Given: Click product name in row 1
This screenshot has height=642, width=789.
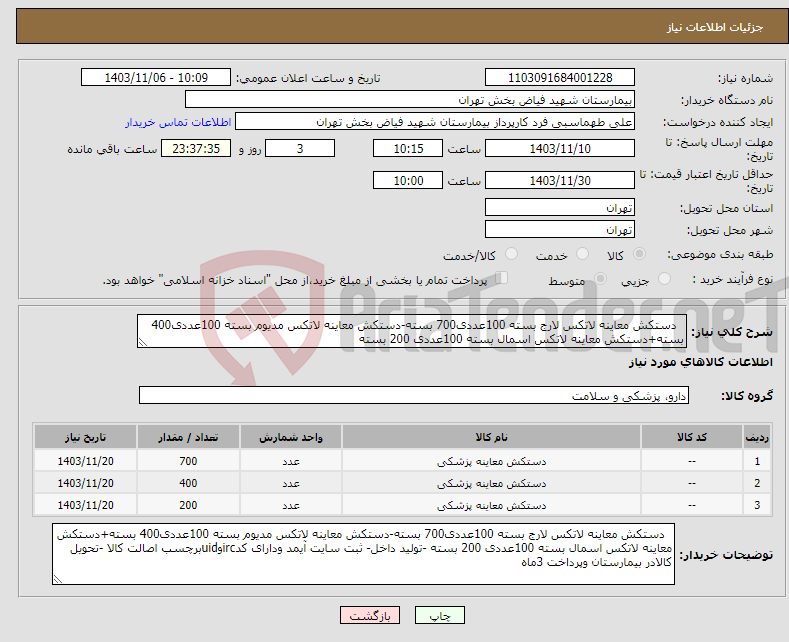Looking at the screenshot, I should [491, 461].
